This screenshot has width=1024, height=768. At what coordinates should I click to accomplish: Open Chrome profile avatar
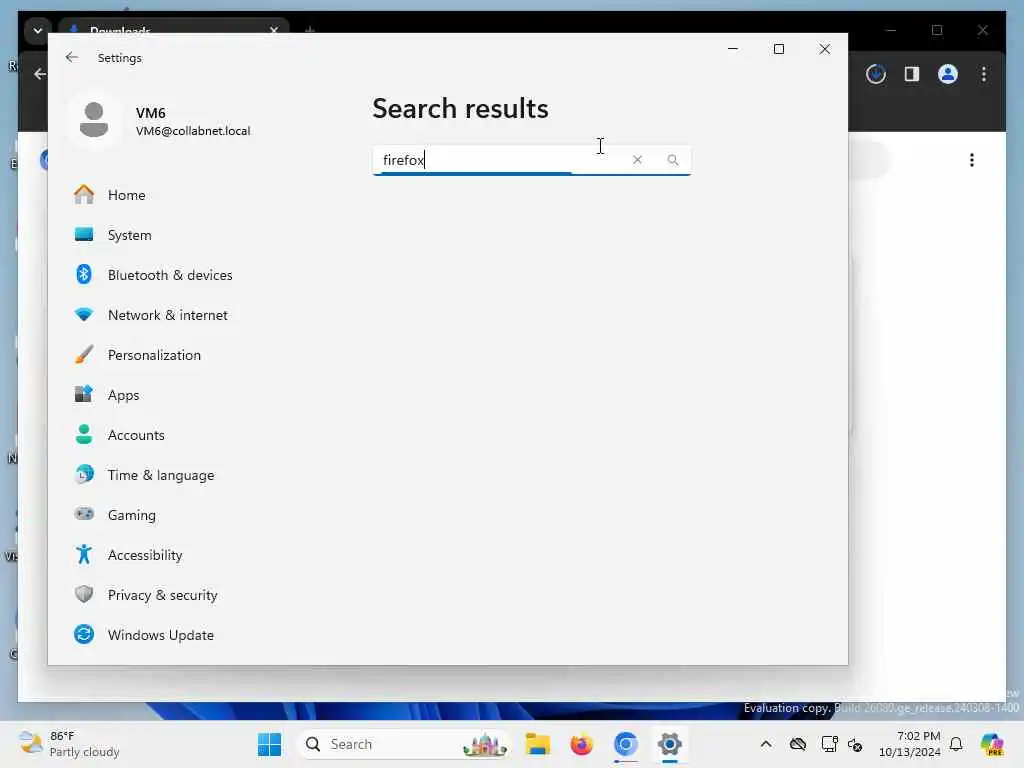click(948, 74)
